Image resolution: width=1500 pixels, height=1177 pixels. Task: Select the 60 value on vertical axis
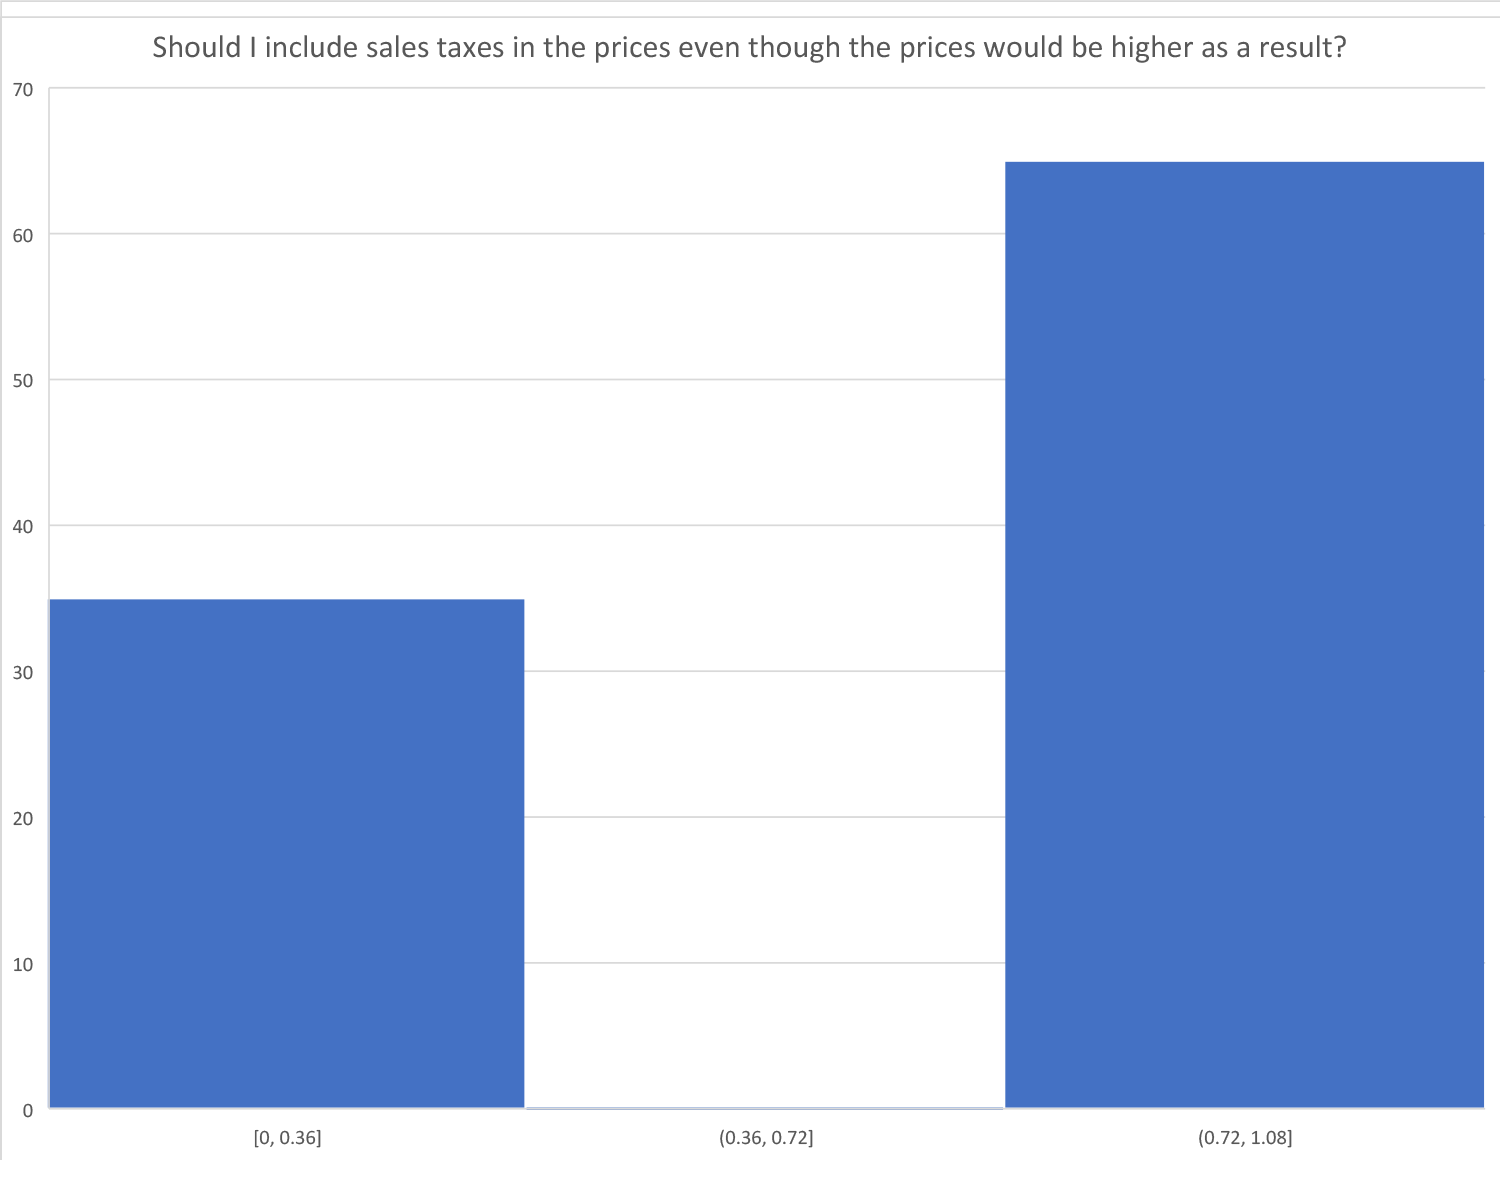[23, 235]
